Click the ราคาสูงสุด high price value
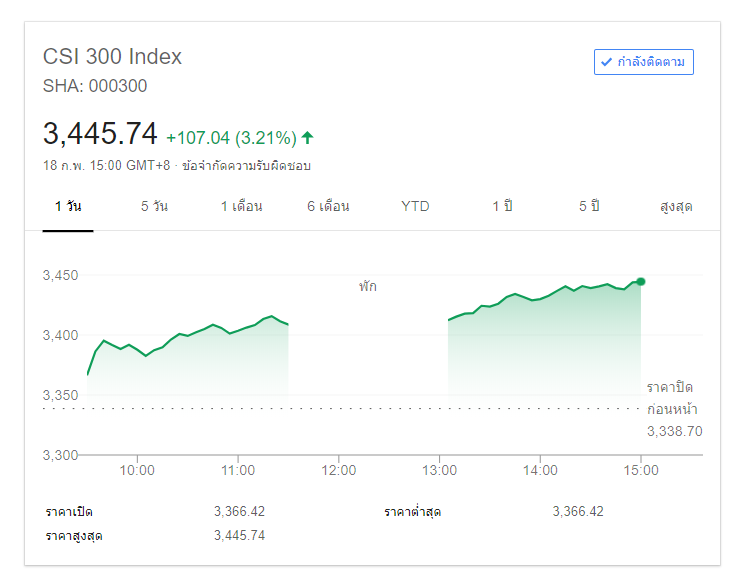 (239, 535)
